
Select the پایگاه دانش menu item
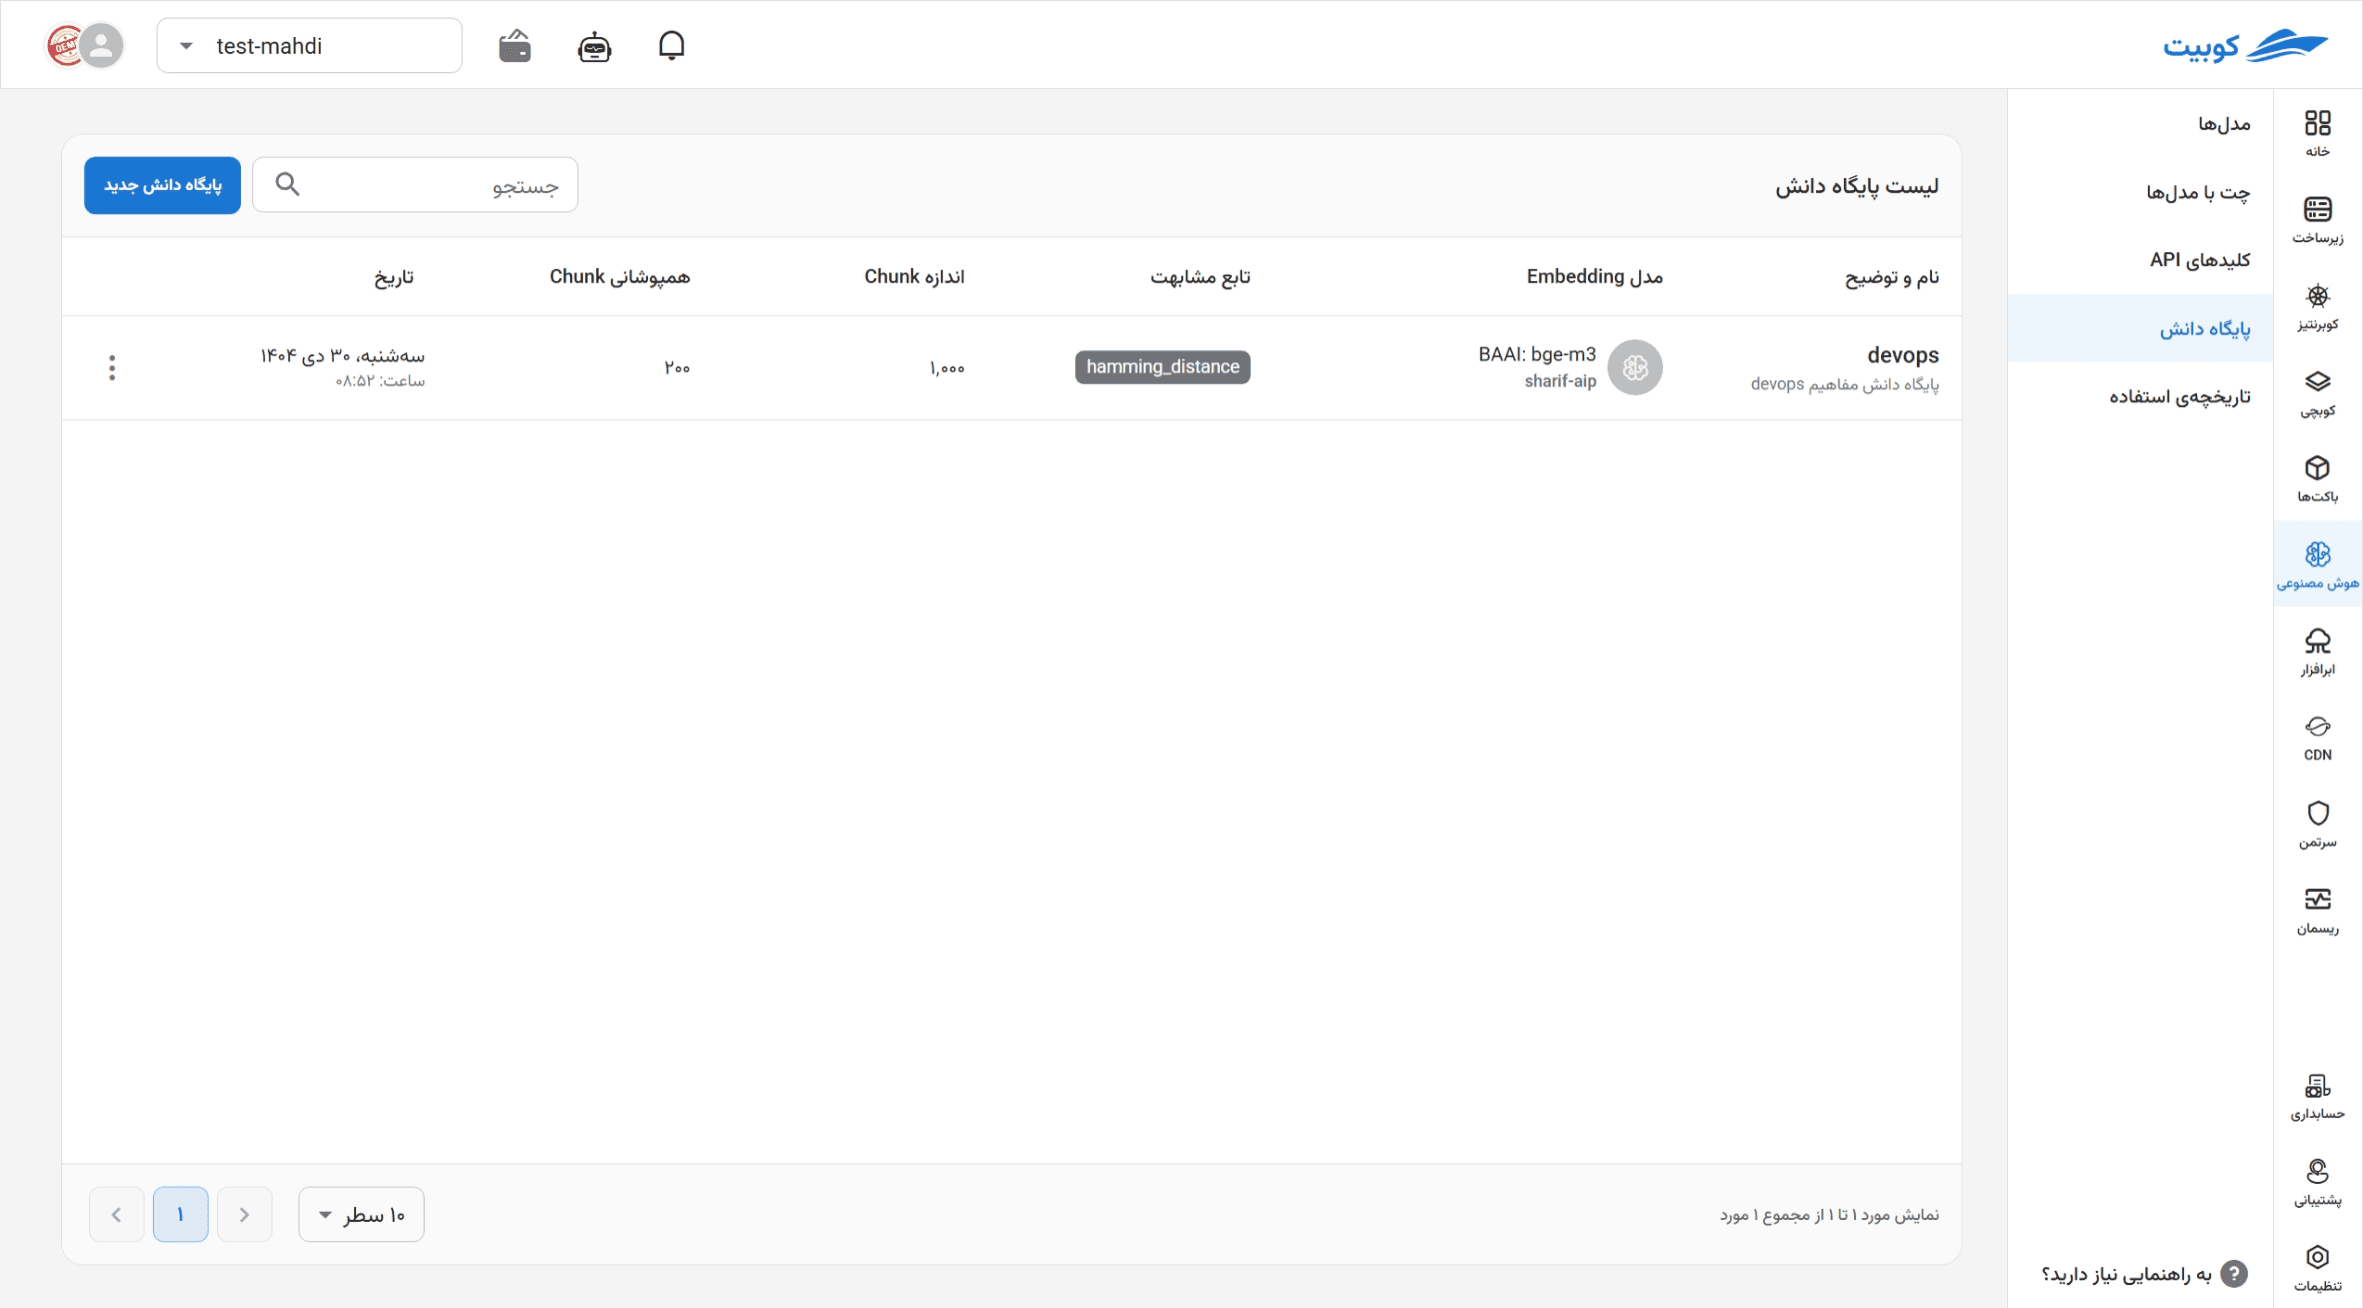point(2140,328)
